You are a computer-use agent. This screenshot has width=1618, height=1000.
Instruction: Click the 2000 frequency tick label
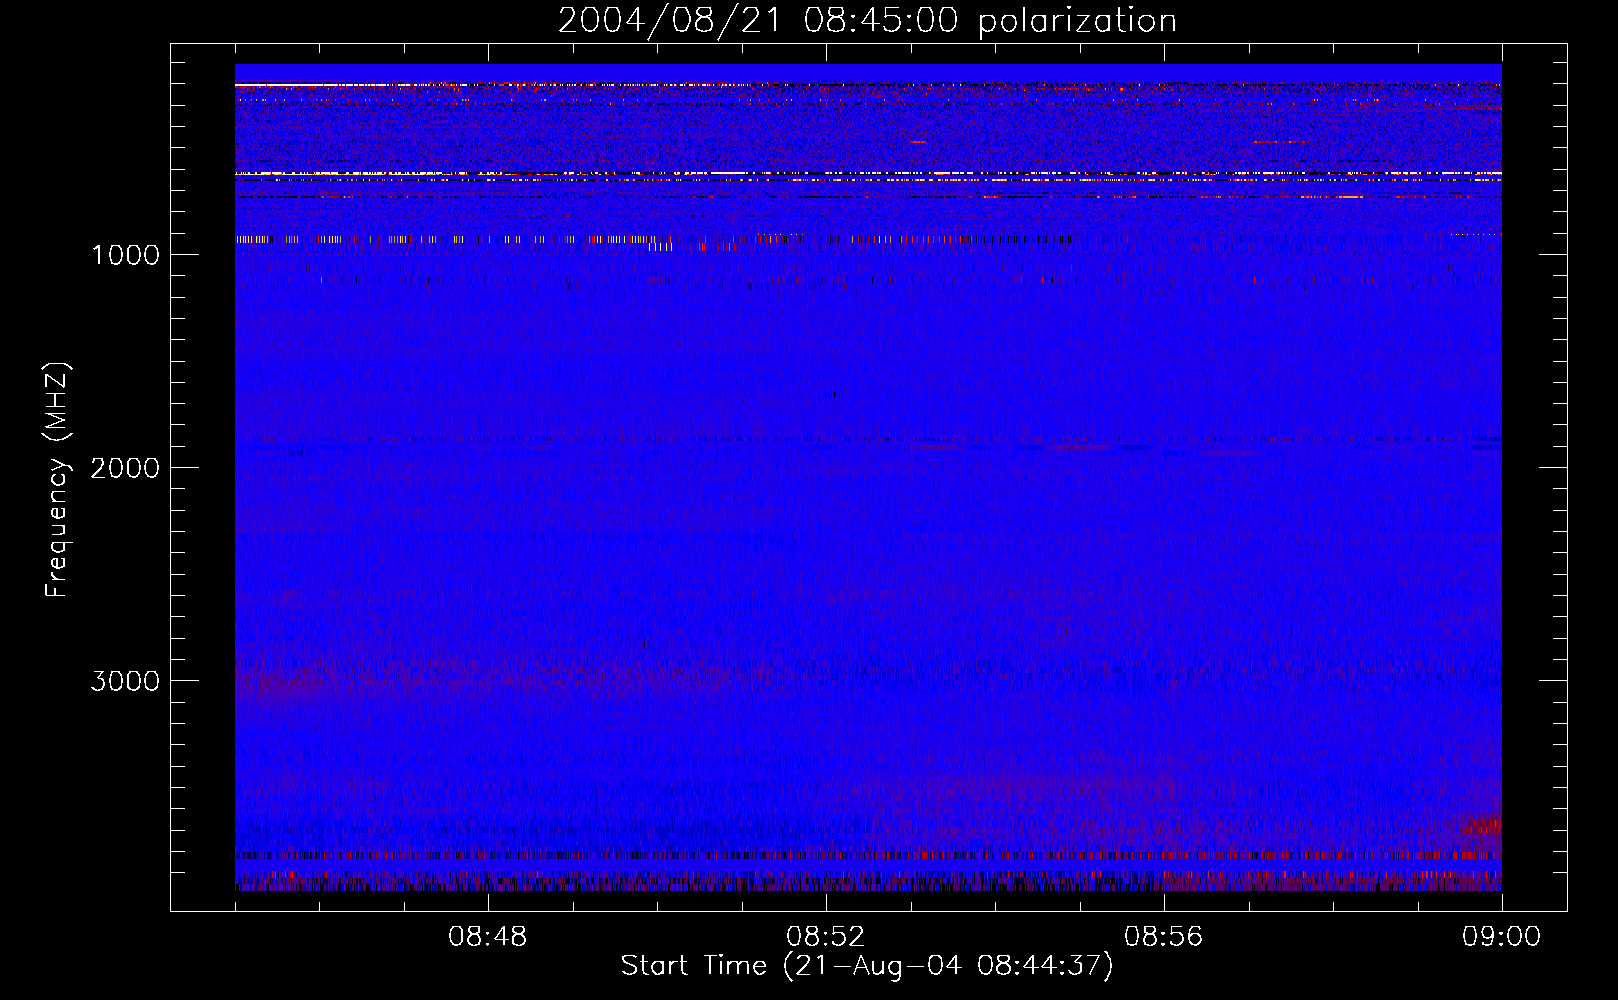click(125, 468)
